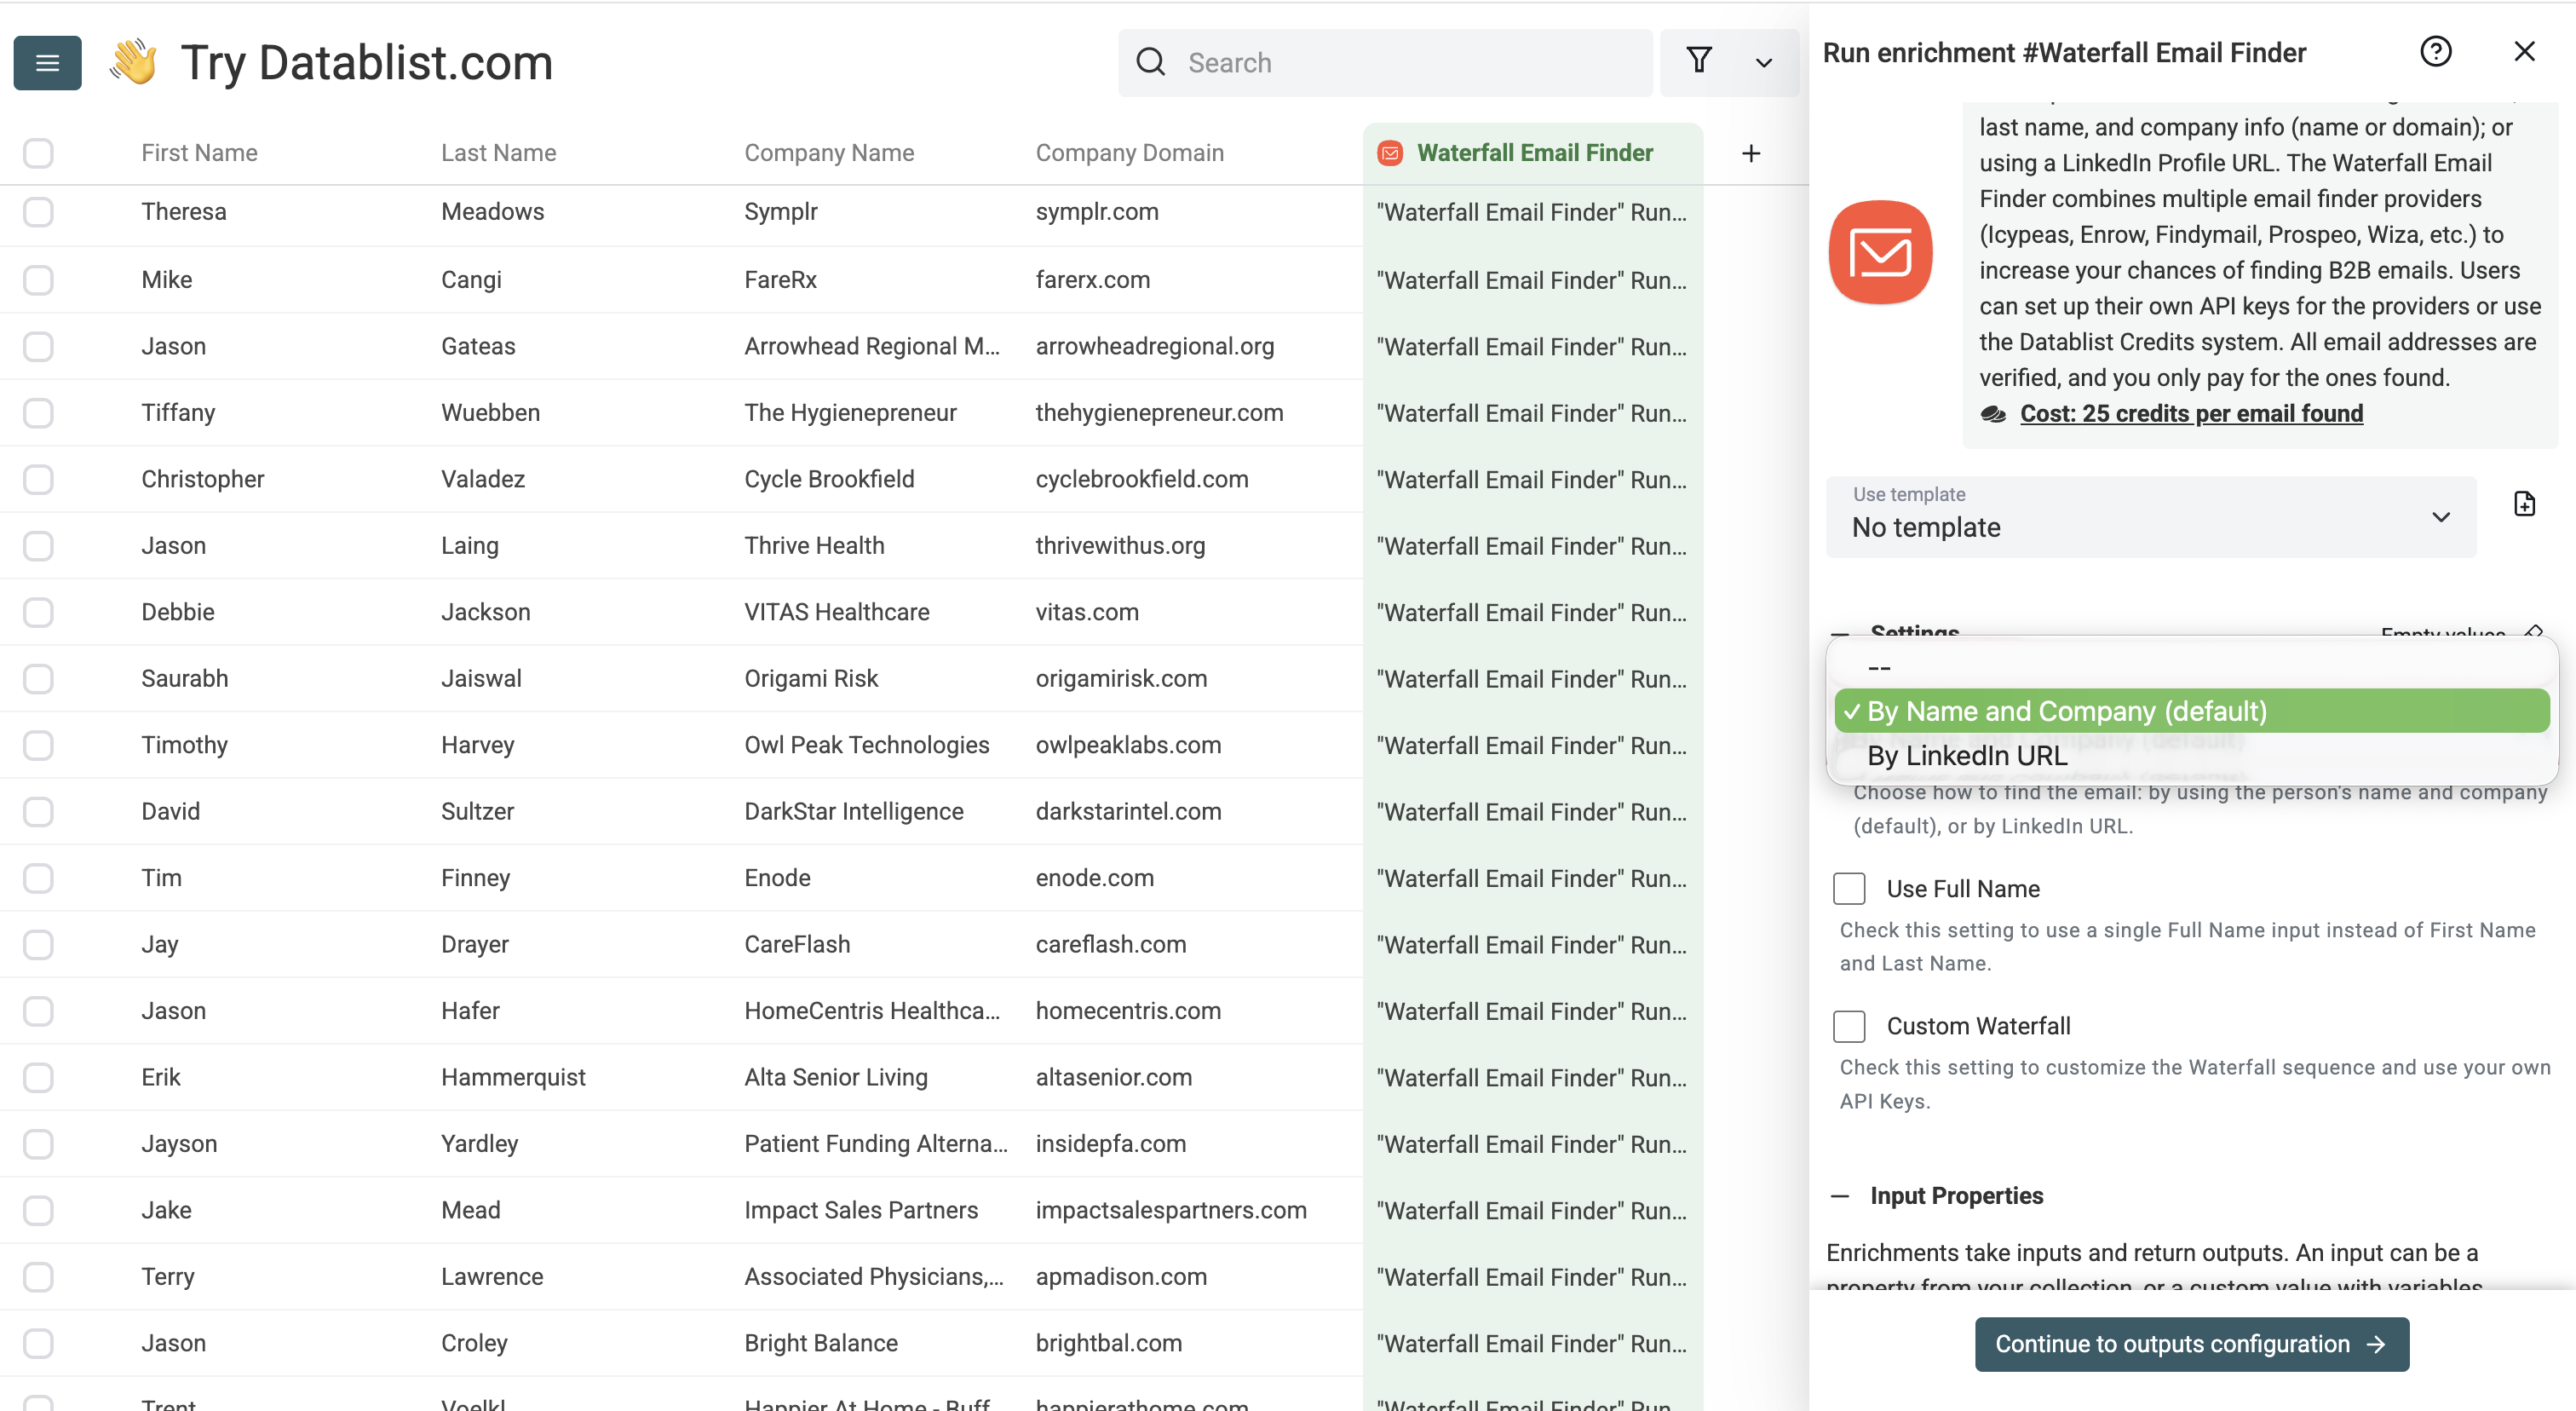Click the Run enrichment #Waterfall Email Finder title

click(2064, 52)
